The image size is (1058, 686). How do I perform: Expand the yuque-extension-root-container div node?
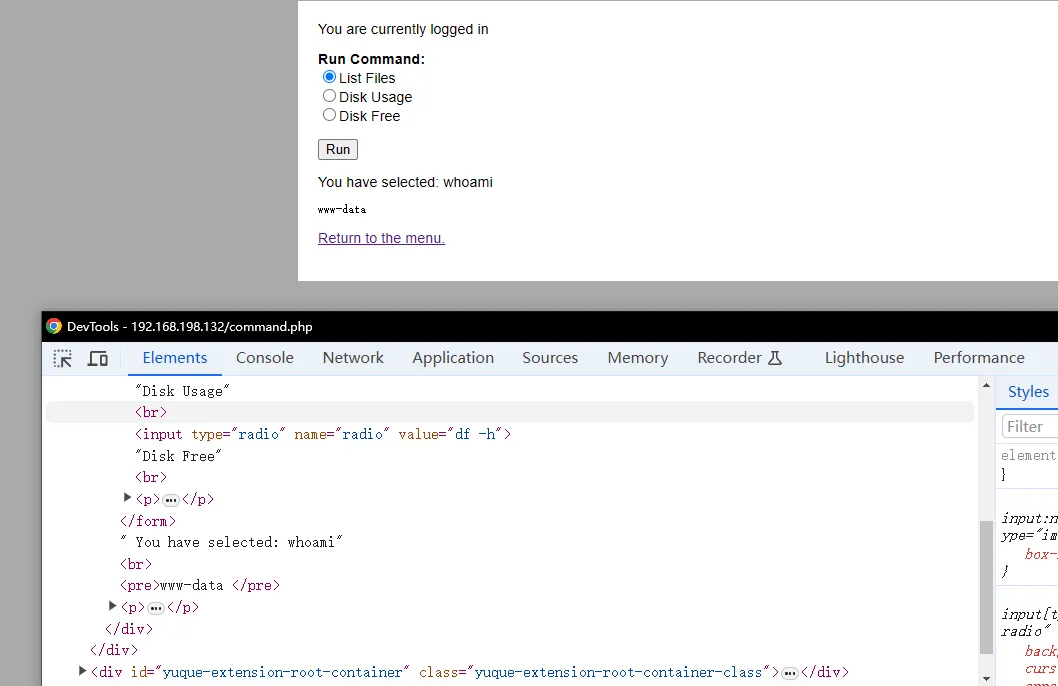[x=82, y=672]
